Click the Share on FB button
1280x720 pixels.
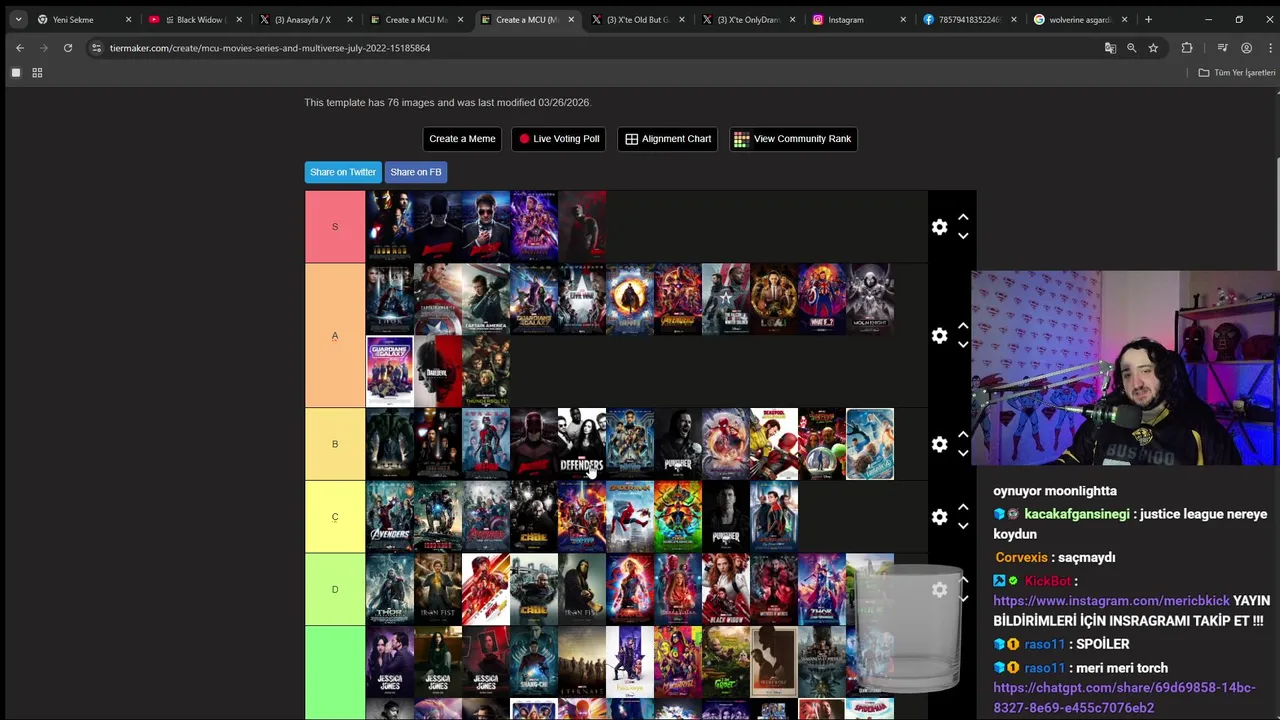pos(416,172)
